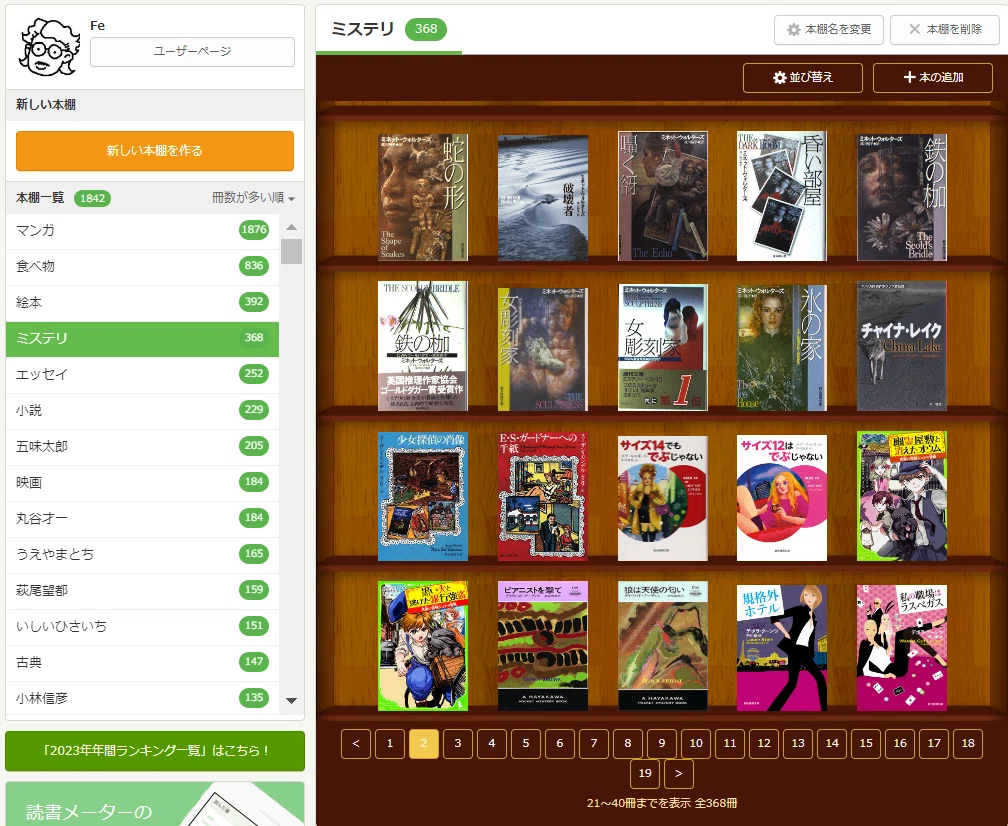Viewport: 1008px width, 826px height.
Task: Open book cover 黒い犬と逃げた銀行強盗
Action: point(423,646)
